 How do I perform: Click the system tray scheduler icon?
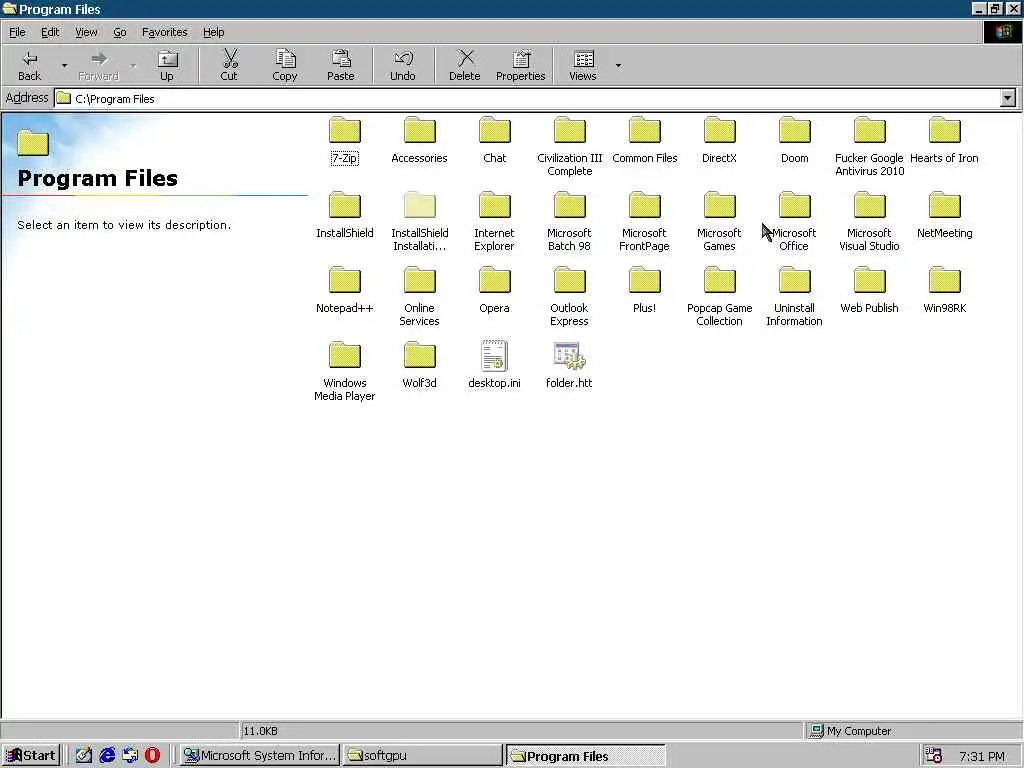(x=934, y=756)
